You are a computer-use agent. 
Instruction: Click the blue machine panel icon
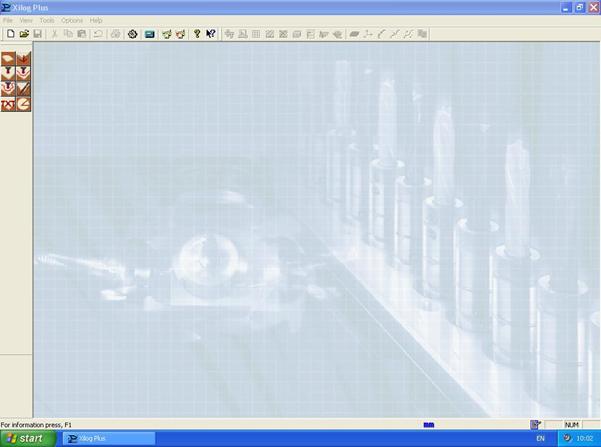tap(149, 34)
